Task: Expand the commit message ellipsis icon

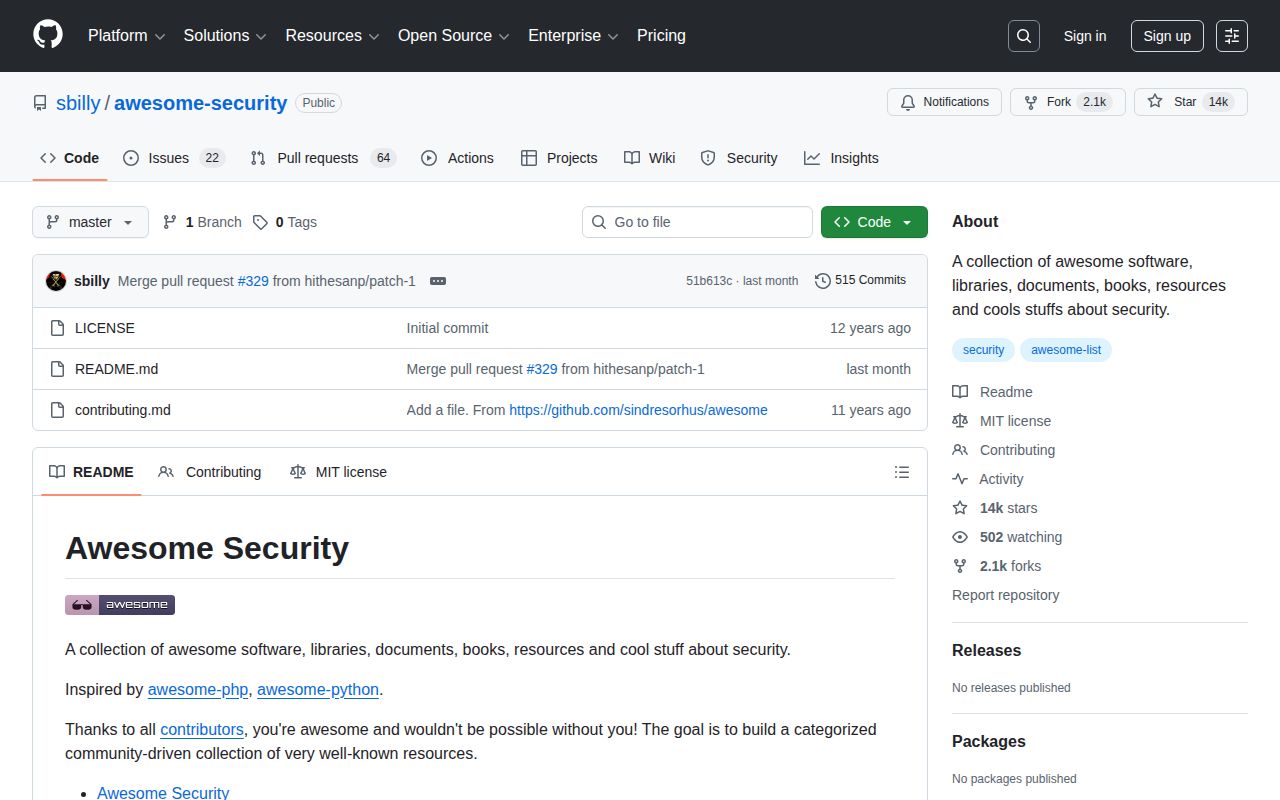Action: pos(437,281)
